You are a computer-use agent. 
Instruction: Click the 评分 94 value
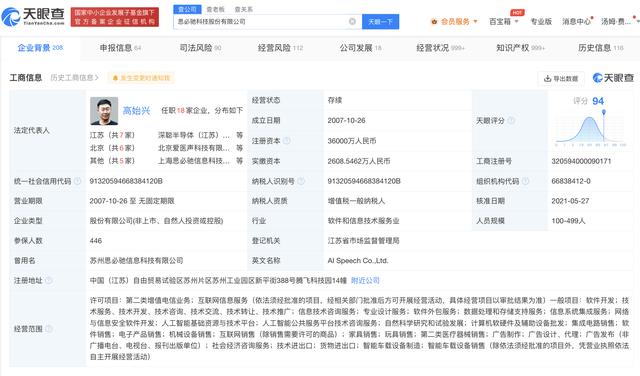coord(598,101)
